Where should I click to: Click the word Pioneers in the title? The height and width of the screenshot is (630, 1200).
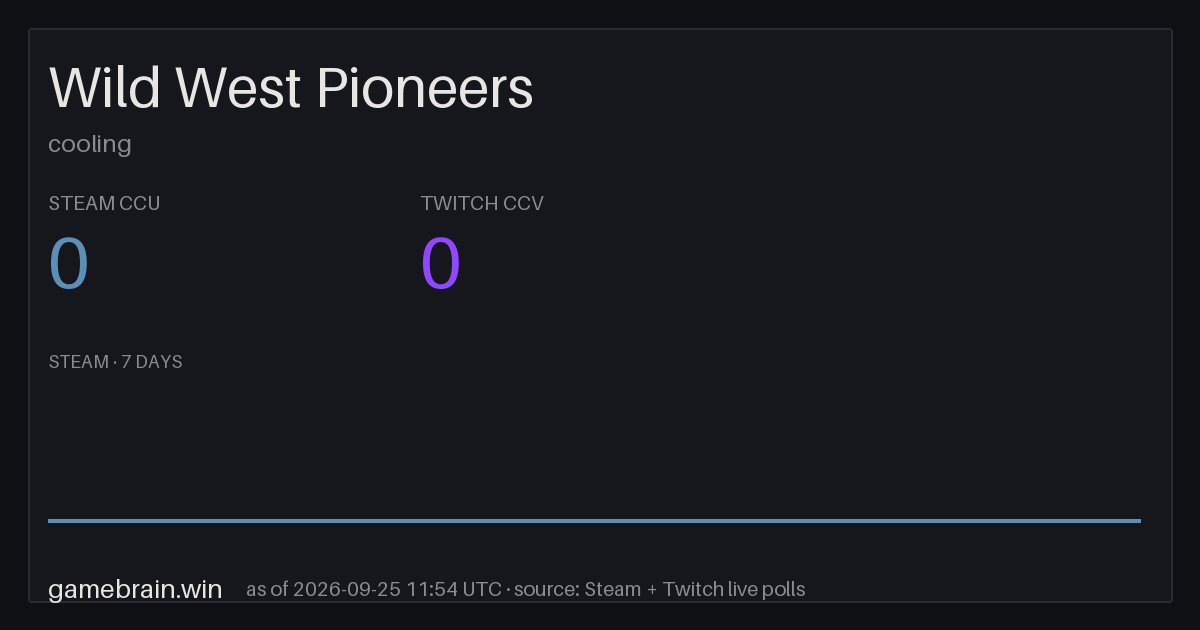click(x=425, y=88)
